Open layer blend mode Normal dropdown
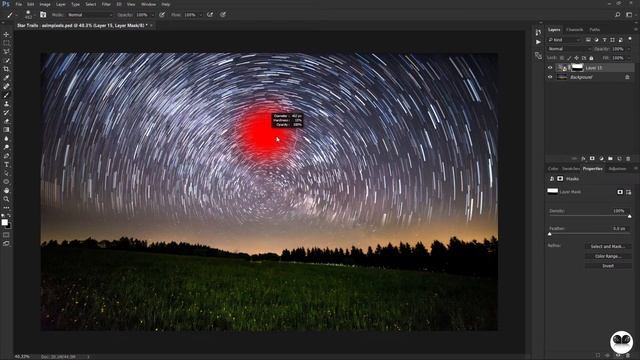 pyautogui.click(x=569, y=49)
